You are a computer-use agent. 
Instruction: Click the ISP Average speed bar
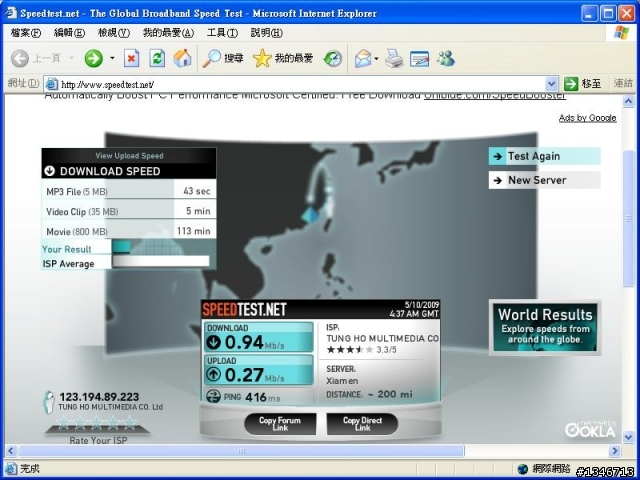[x=161, y=262]
